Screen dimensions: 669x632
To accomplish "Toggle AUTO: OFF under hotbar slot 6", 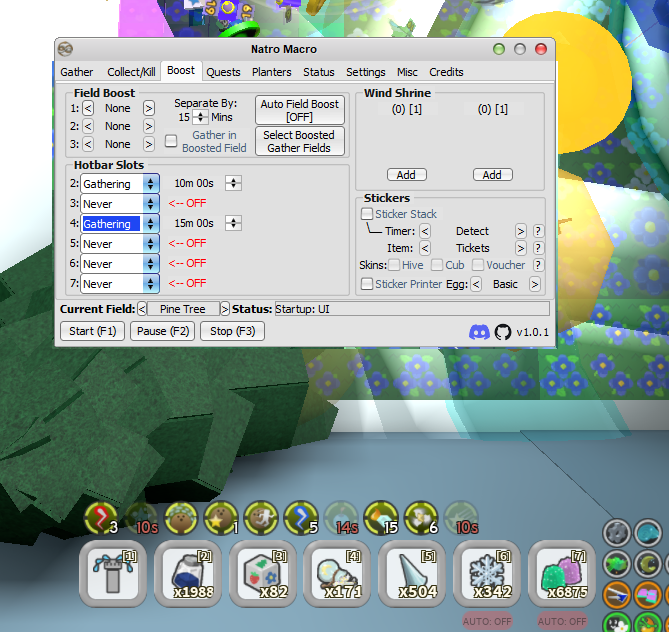I will (487, 621).
